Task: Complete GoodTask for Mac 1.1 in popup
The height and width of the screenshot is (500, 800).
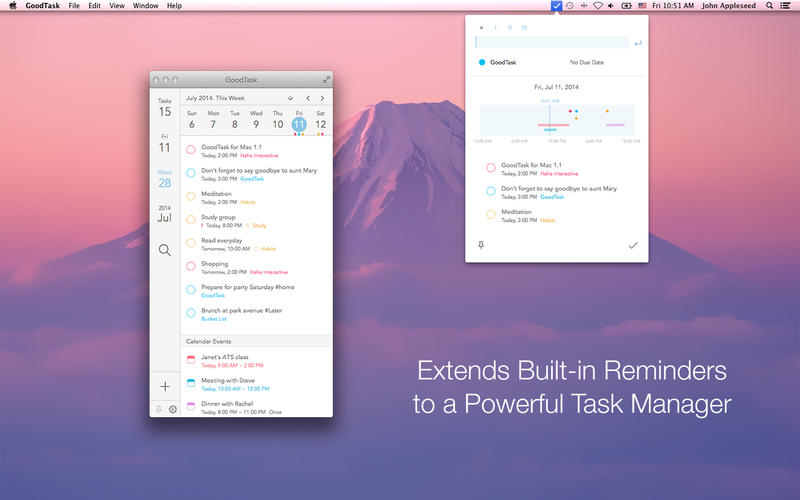Action: tap(491, 168)
